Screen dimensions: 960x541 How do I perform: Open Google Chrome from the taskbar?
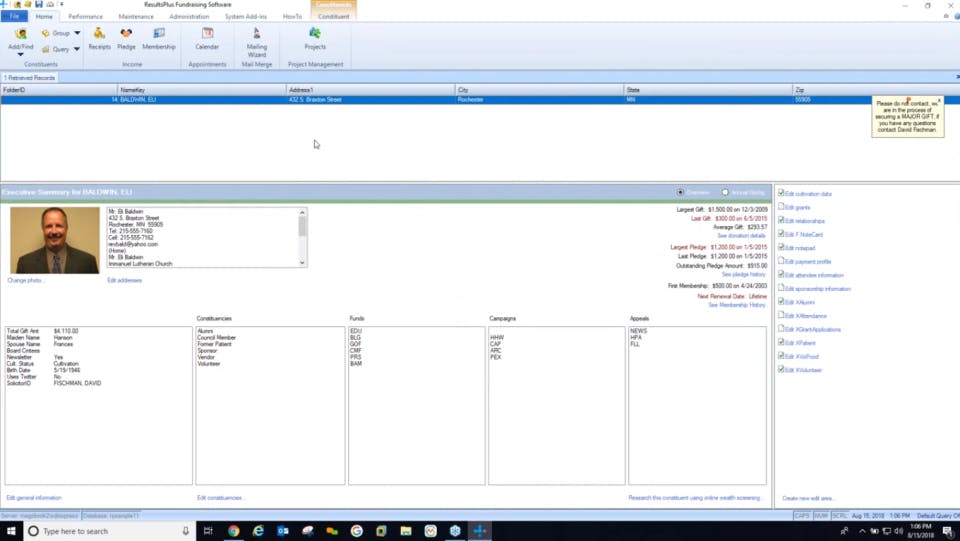click(233, 531)
